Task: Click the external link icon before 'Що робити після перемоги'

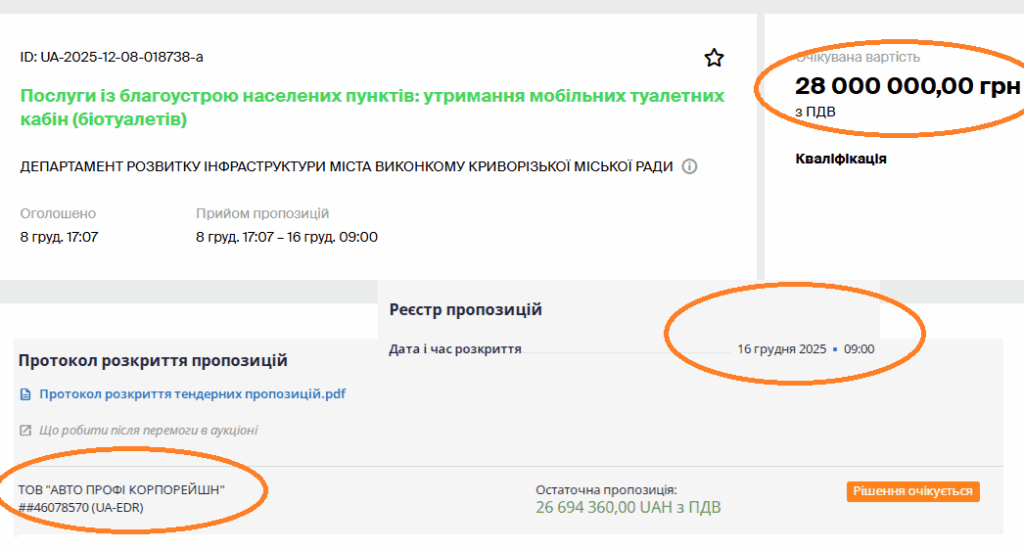Action: tap(26, 431)
